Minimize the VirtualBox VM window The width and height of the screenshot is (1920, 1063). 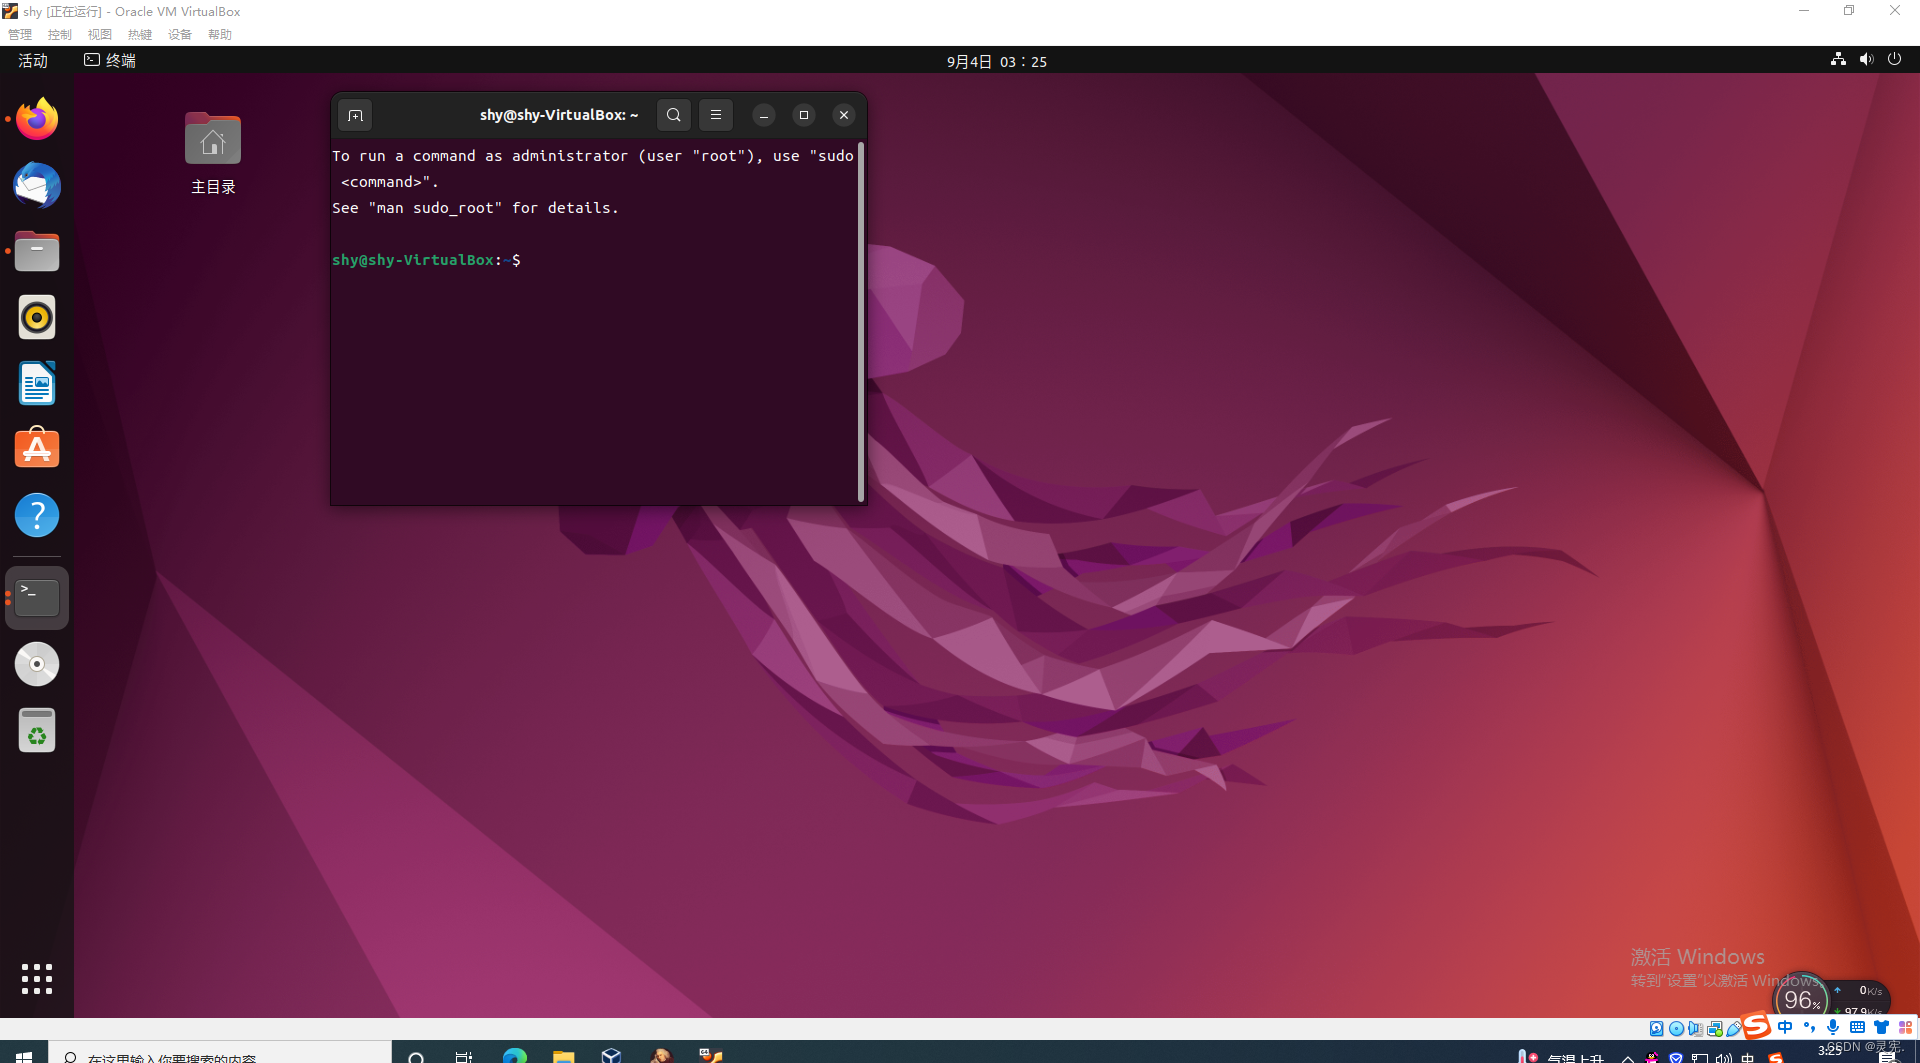pyautogui.click(x=1804, y=11)
